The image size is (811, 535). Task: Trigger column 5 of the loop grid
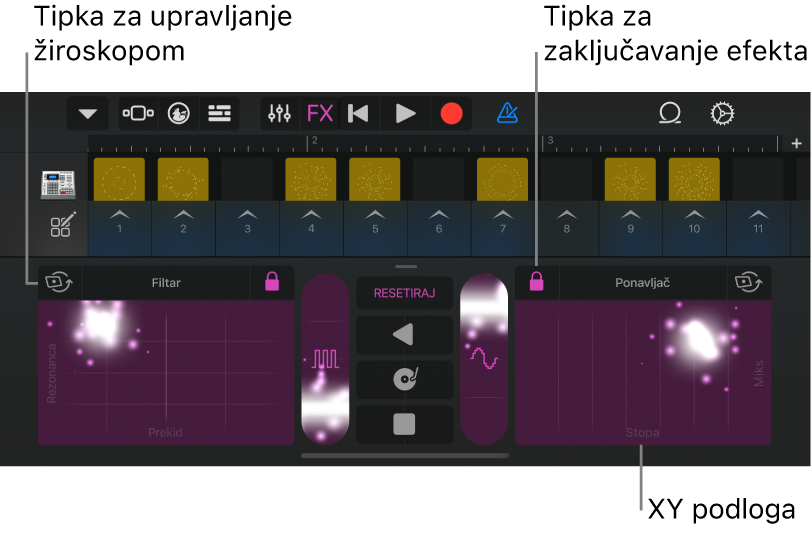[x=375, y=228]
